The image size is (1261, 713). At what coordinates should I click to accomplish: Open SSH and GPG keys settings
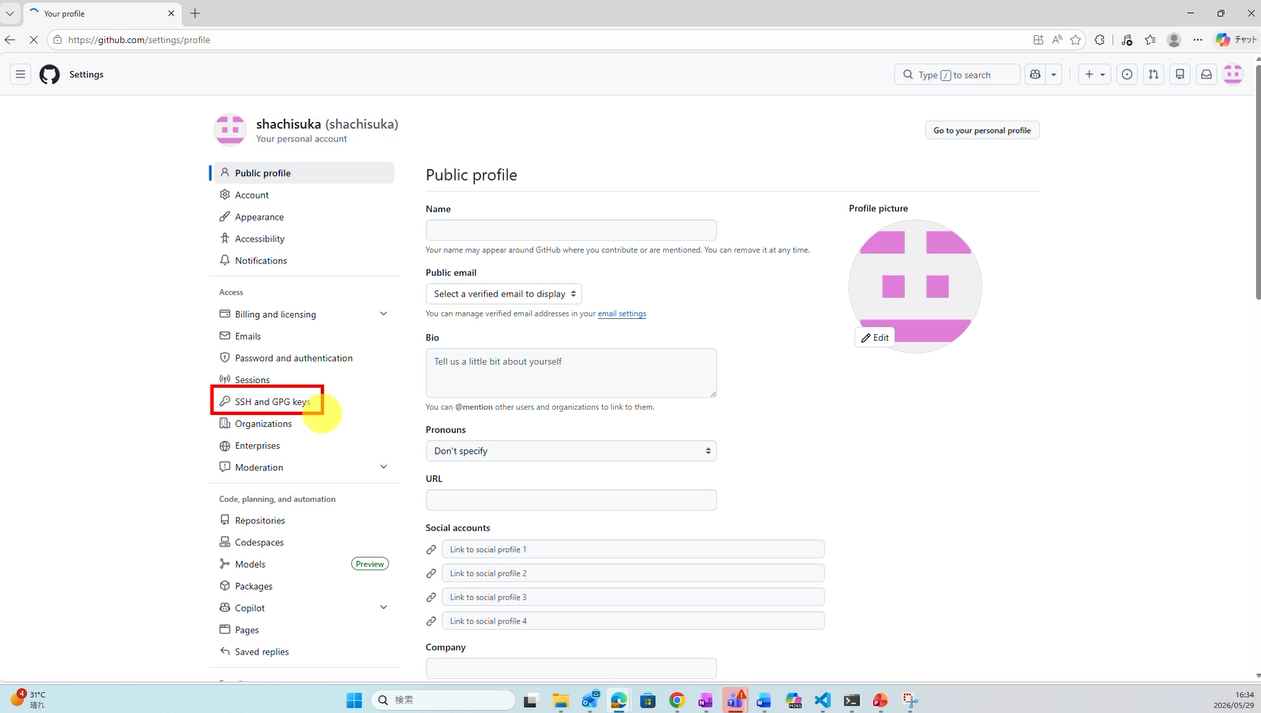[x=304, y=402]
